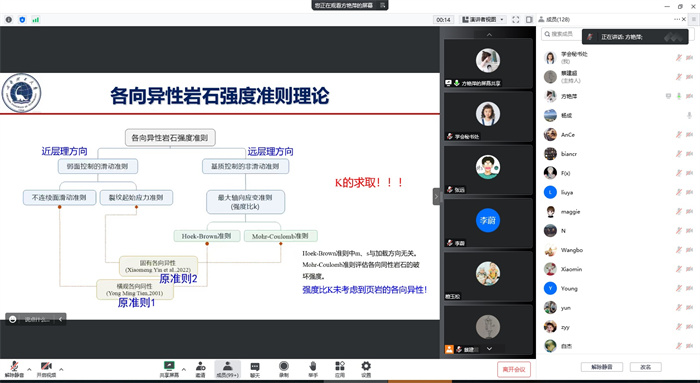Expand the share screen options arrow
Screen dimensions: 700x383
pyautogui.click(x=183, y=369)
